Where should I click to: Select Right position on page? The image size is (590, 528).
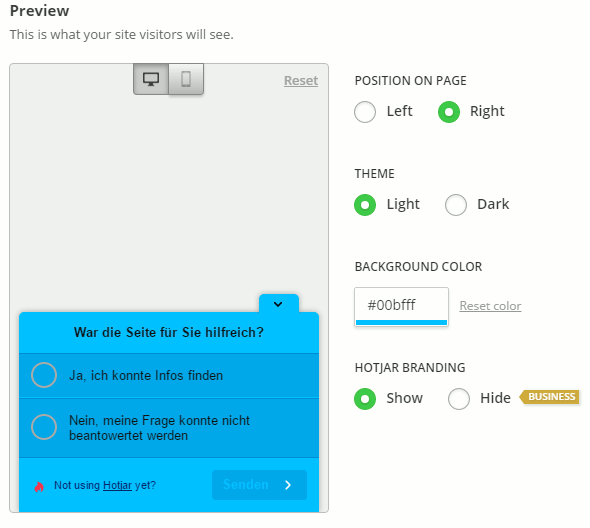click(x=449, y=112)
